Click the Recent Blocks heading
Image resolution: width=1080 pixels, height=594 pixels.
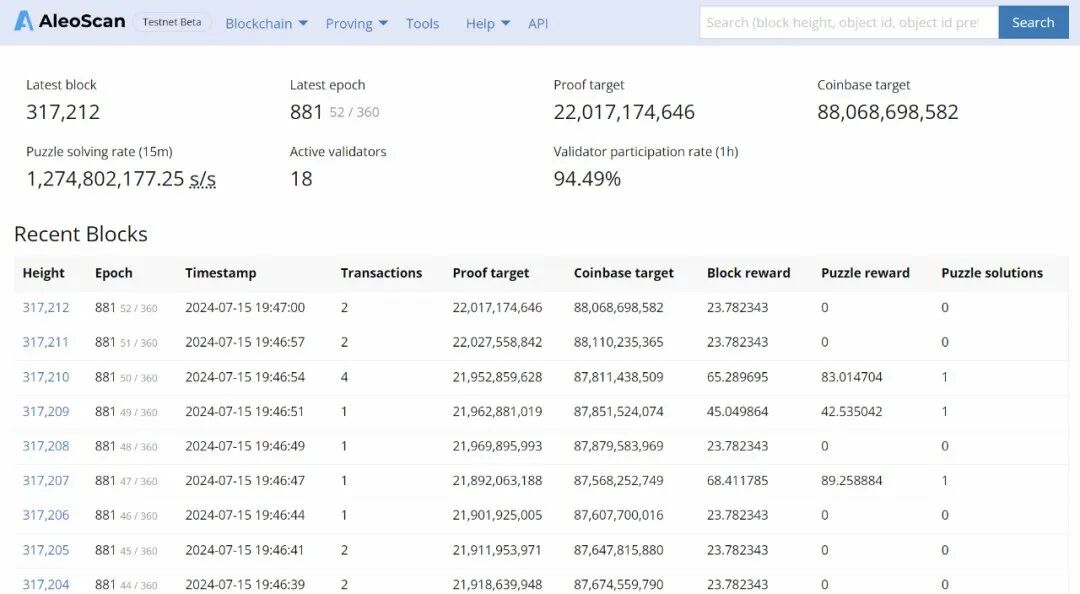click(81, 234)
